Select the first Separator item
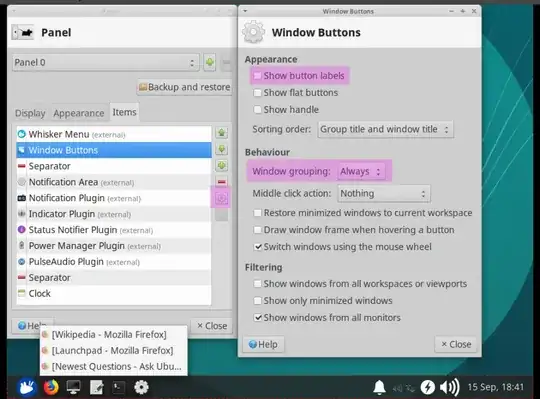 pyautogui.click(x=114, y=166)
